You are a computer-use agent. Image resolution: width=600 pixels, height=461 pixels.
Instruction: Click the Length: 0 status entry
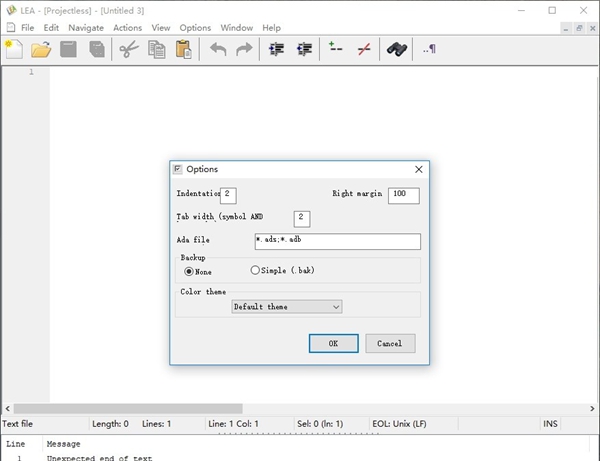pos(110,424)
